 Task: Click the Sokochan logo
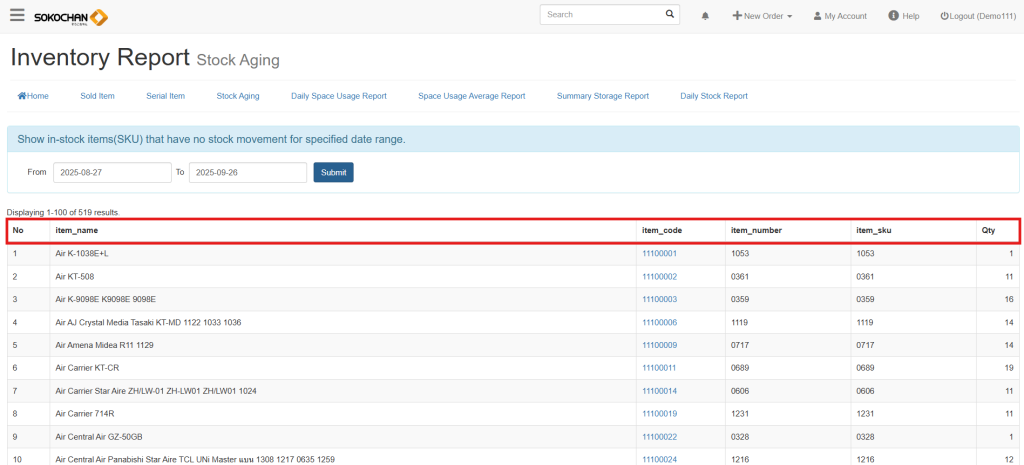click(71, 17)
